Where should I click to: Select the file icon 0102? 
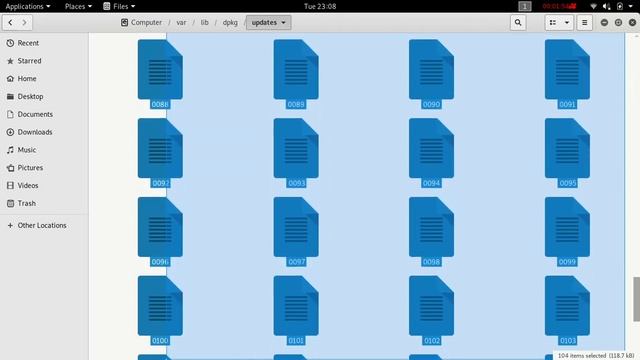[431, 306]
